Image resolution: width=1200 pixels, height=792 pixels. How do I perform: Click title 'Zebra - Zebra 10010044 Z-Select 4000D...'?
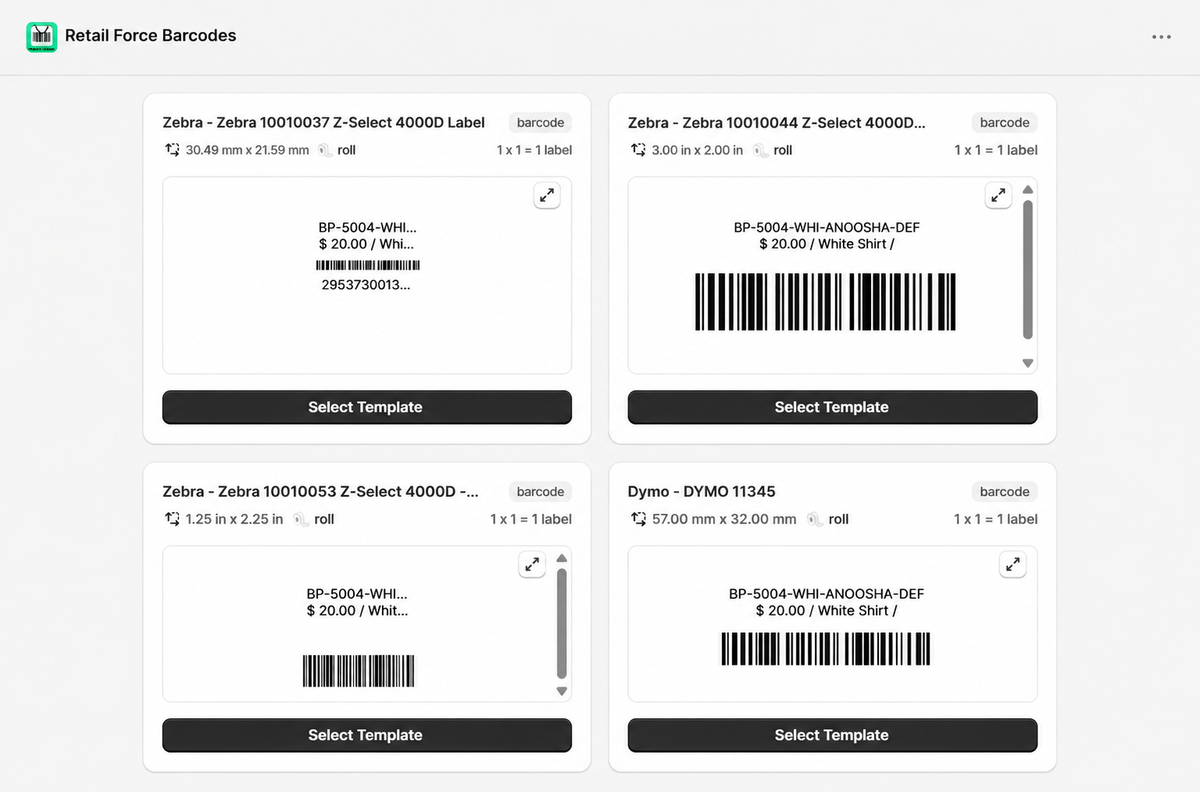(777, 123)
